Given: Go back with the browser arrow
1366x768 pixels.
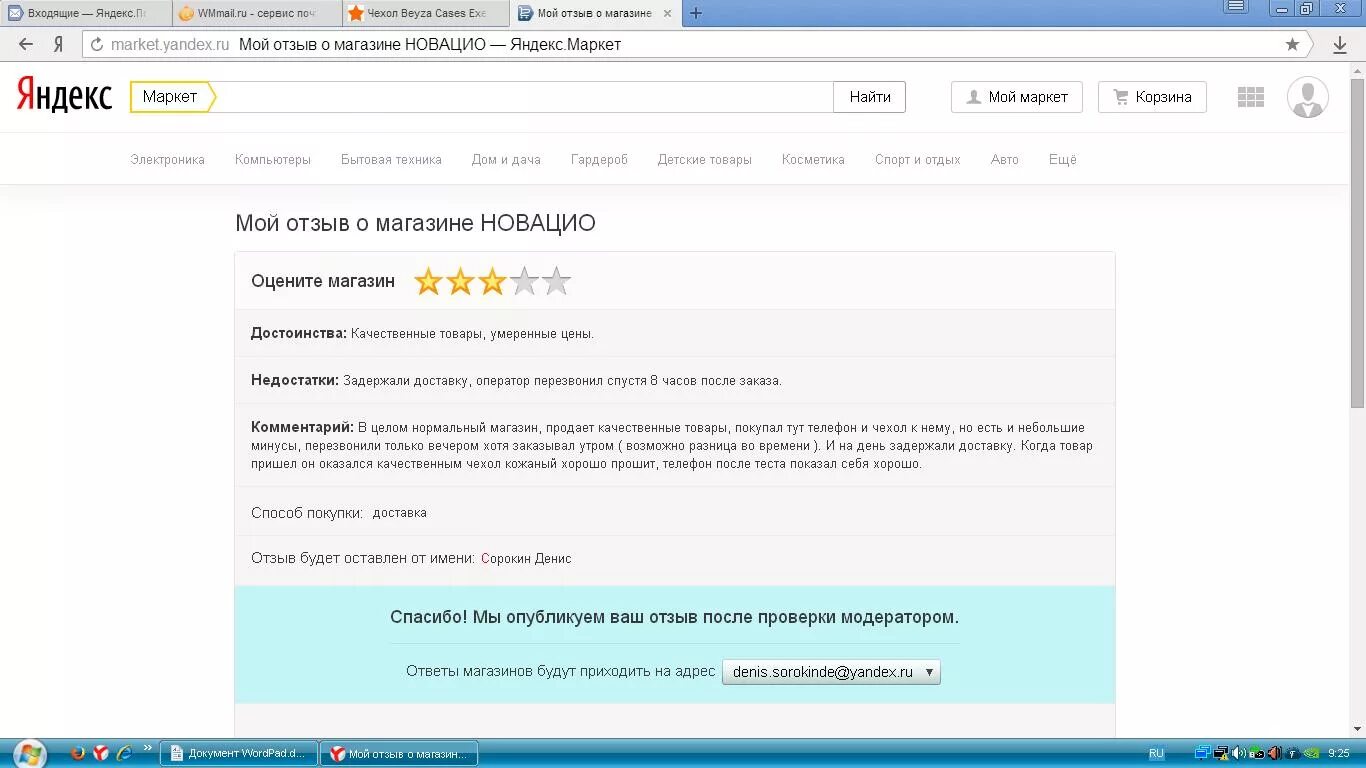Looking at the screenshot, I should tap(26, 44).
